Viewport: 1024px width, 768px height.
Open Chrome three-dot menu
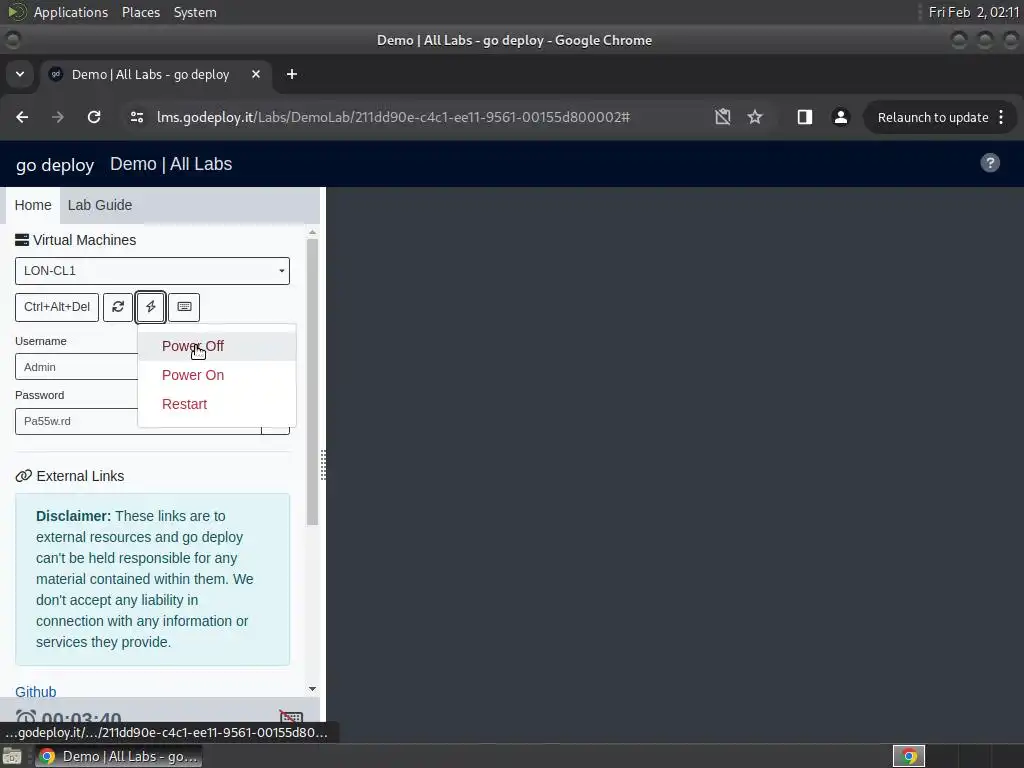pyautogui.click(x=1001, y=117)
